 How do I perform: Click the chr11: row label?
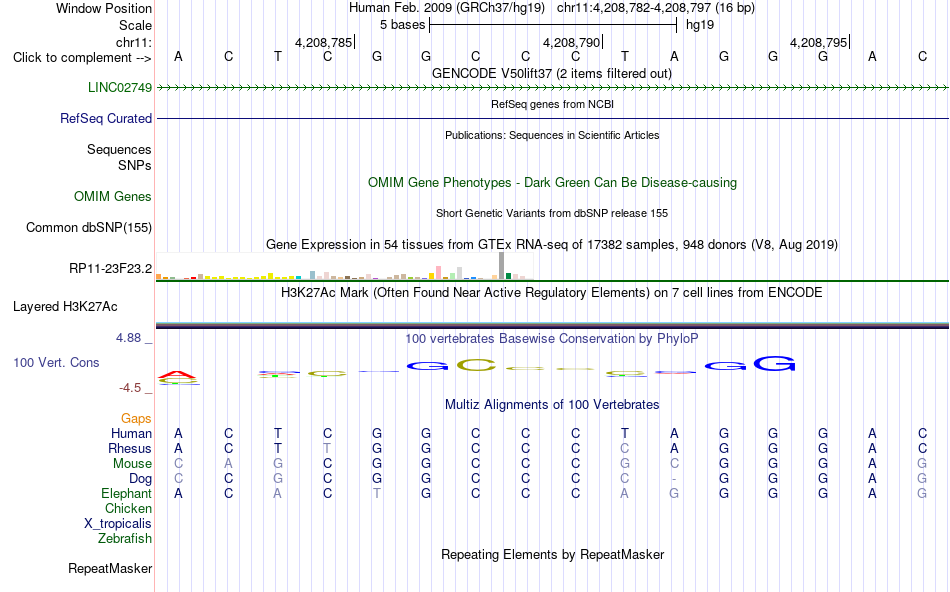pyautogui.click(x=134, y=42)
